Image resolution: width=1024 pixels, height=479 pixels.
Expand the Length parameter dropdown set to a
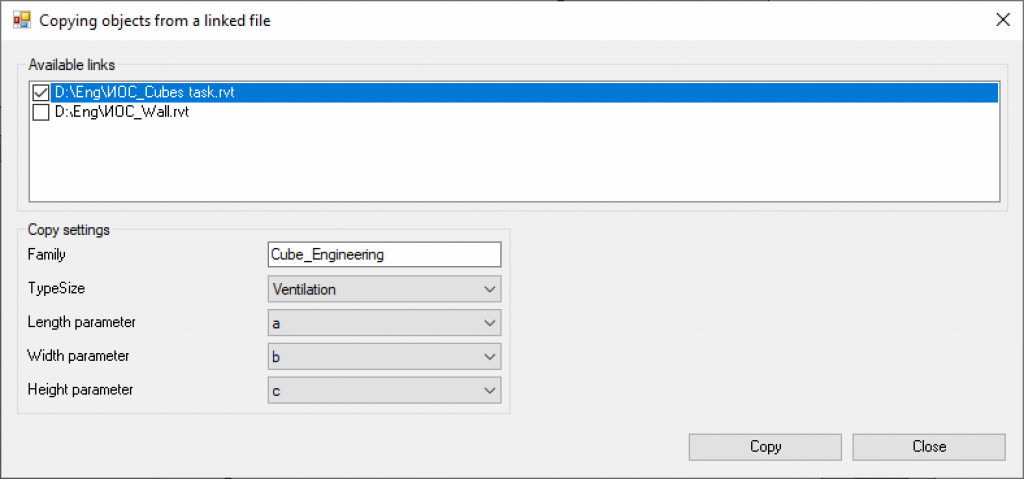pos(384,323)
